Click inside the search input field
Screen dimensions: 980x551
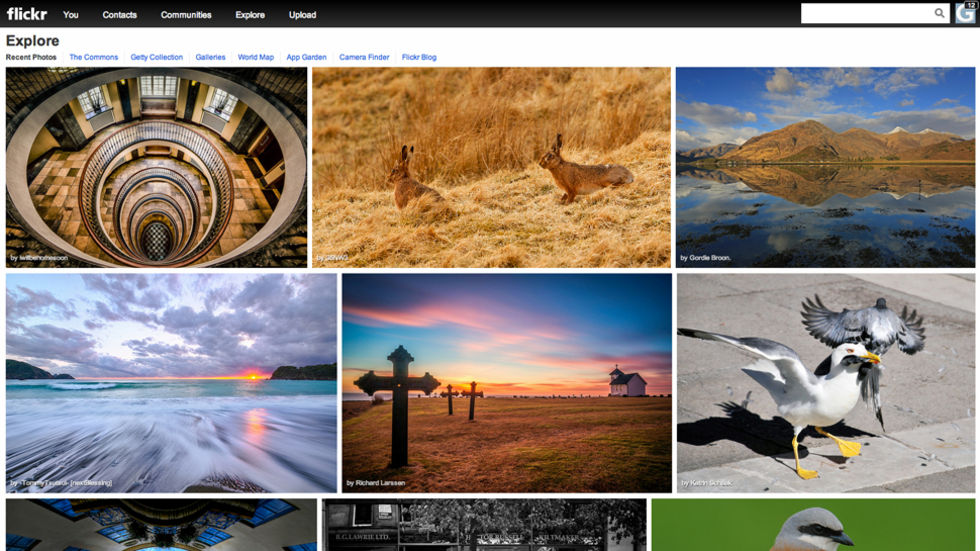pos(865,14)
